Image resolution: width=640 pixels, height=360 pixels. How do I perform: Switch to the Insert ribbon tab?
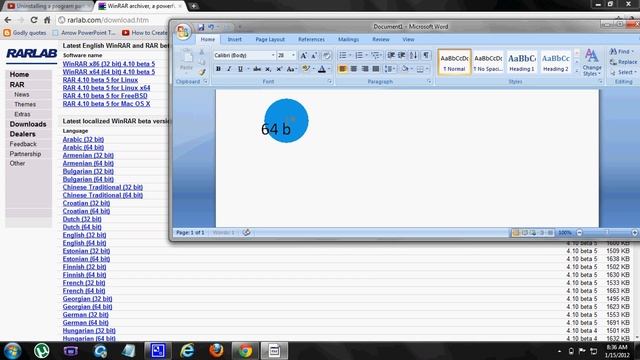tap(235, 40)
